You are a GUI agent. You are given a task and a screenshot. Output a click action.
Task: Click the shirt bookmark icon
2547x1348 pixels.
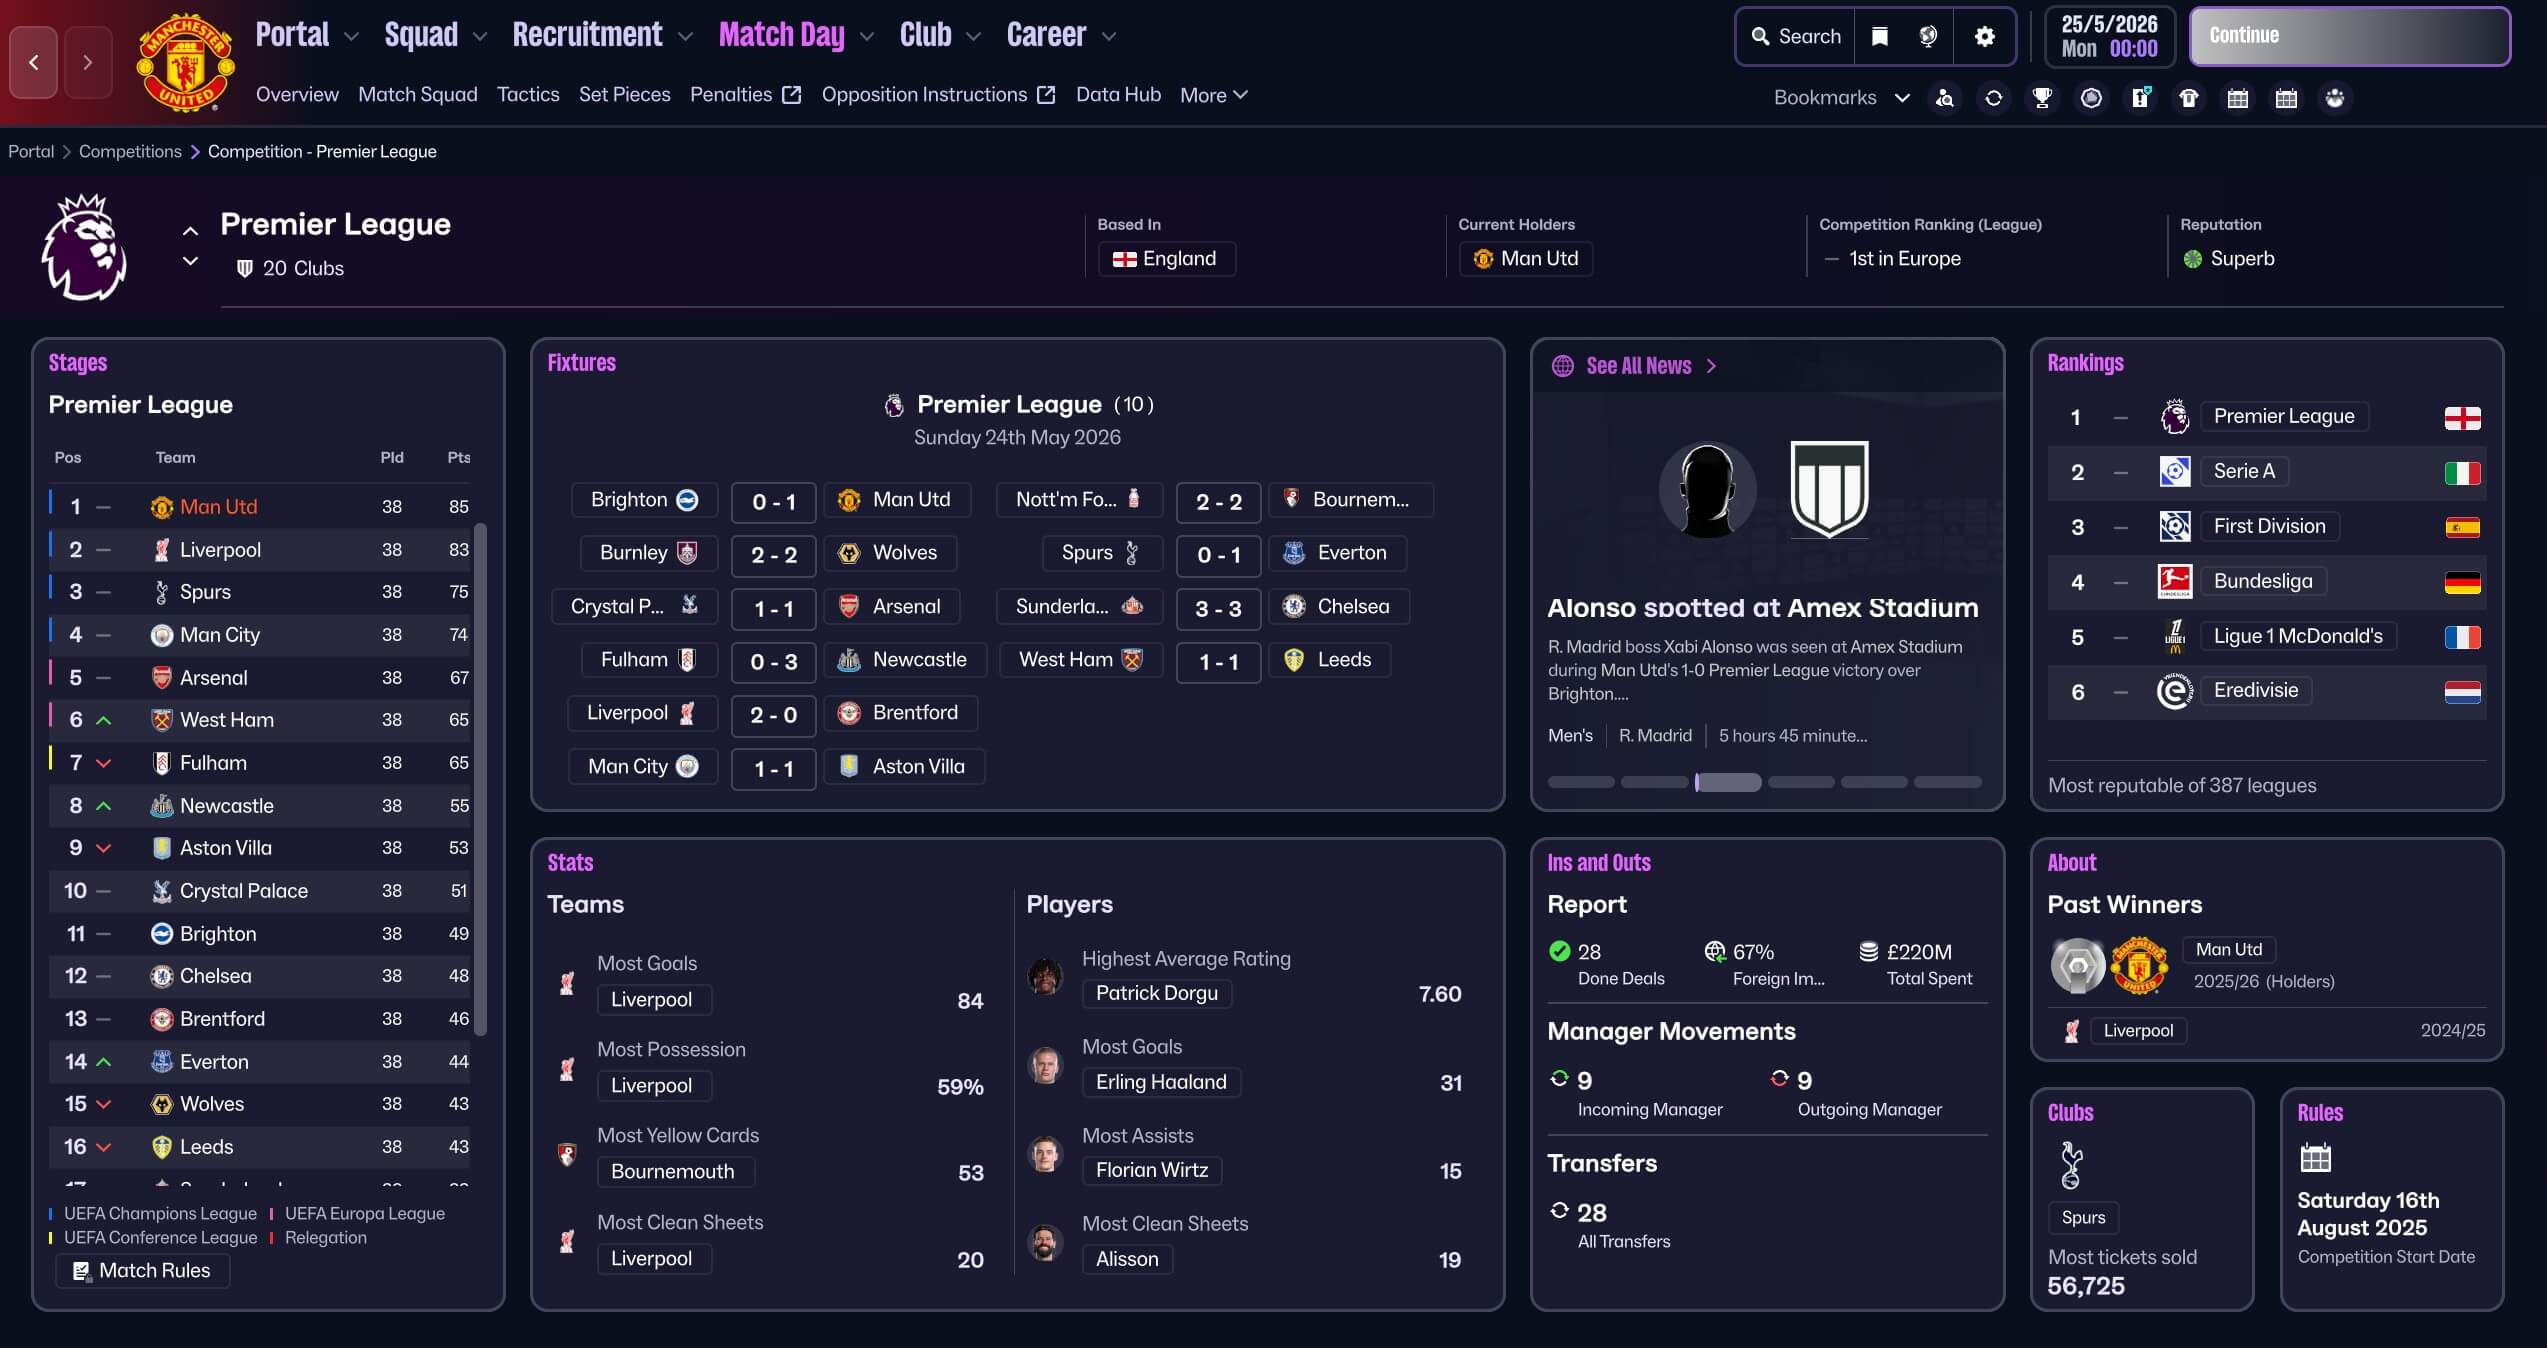pyautogui.click(x=2189, y=98)
